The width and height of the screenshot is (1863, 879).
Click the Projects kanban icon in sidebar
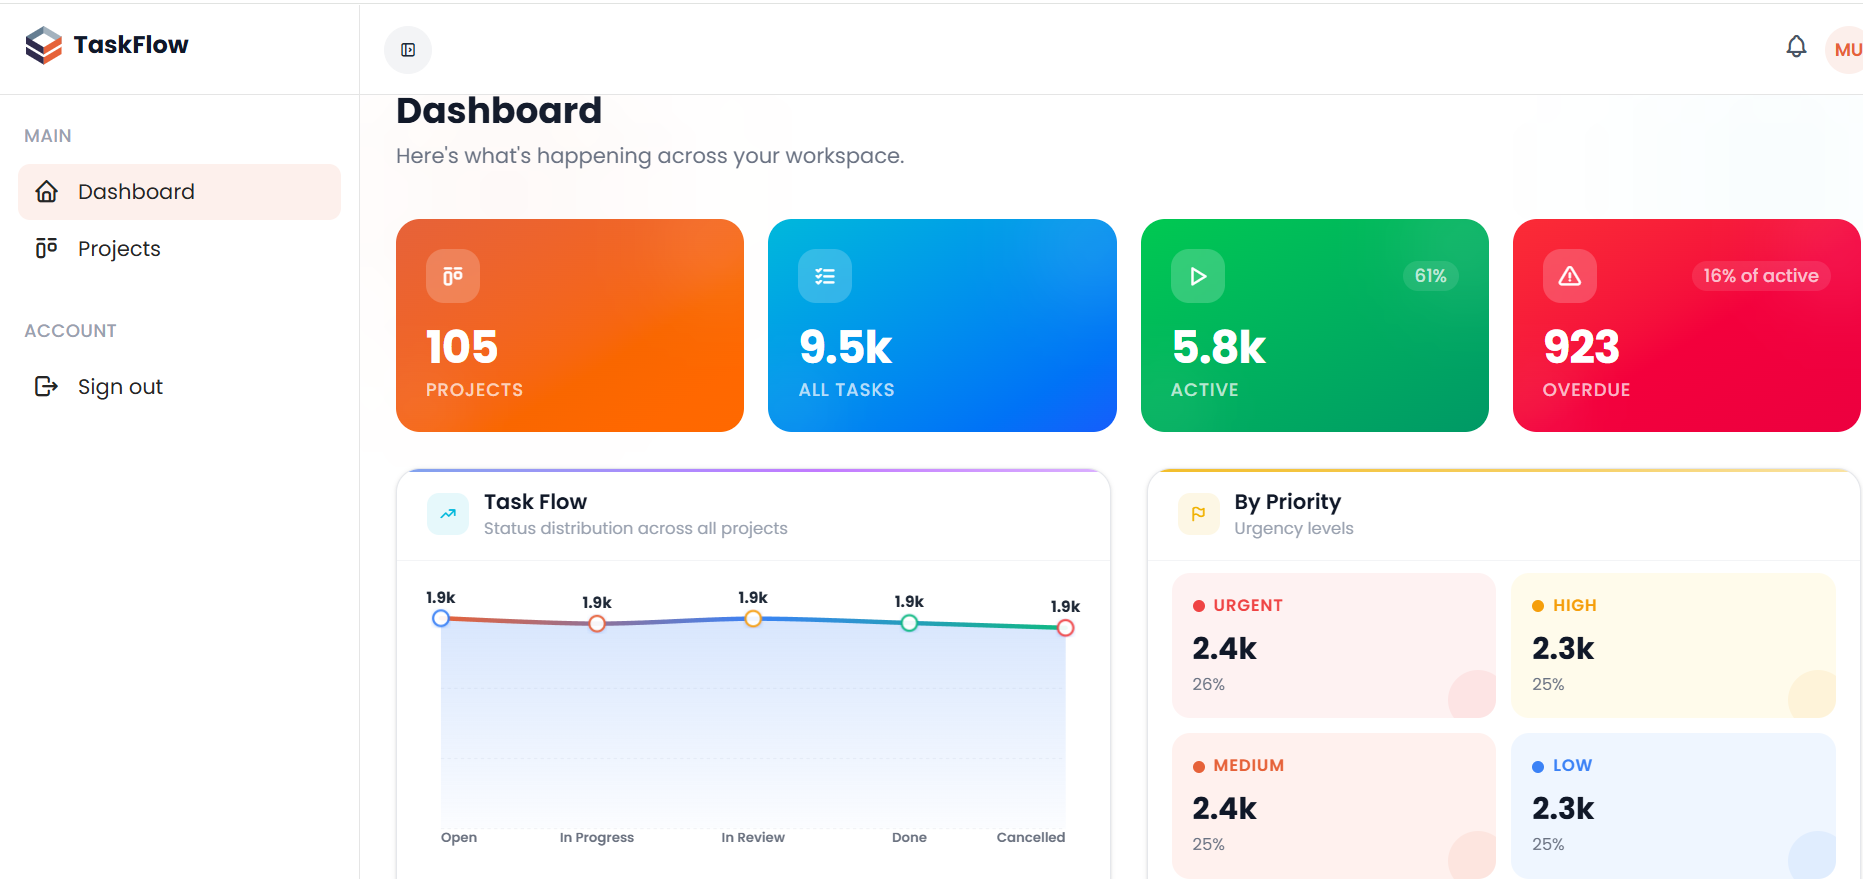tap(47, 248)
